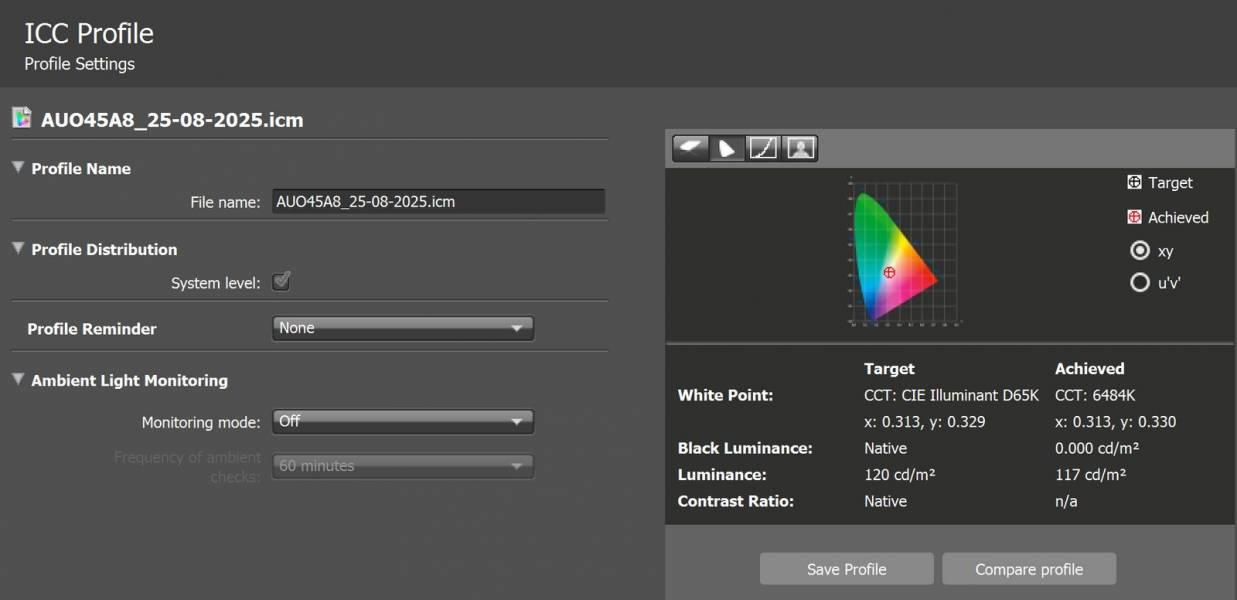Click the red Achieved crosshair legend icon

[x=1134, y=217]
